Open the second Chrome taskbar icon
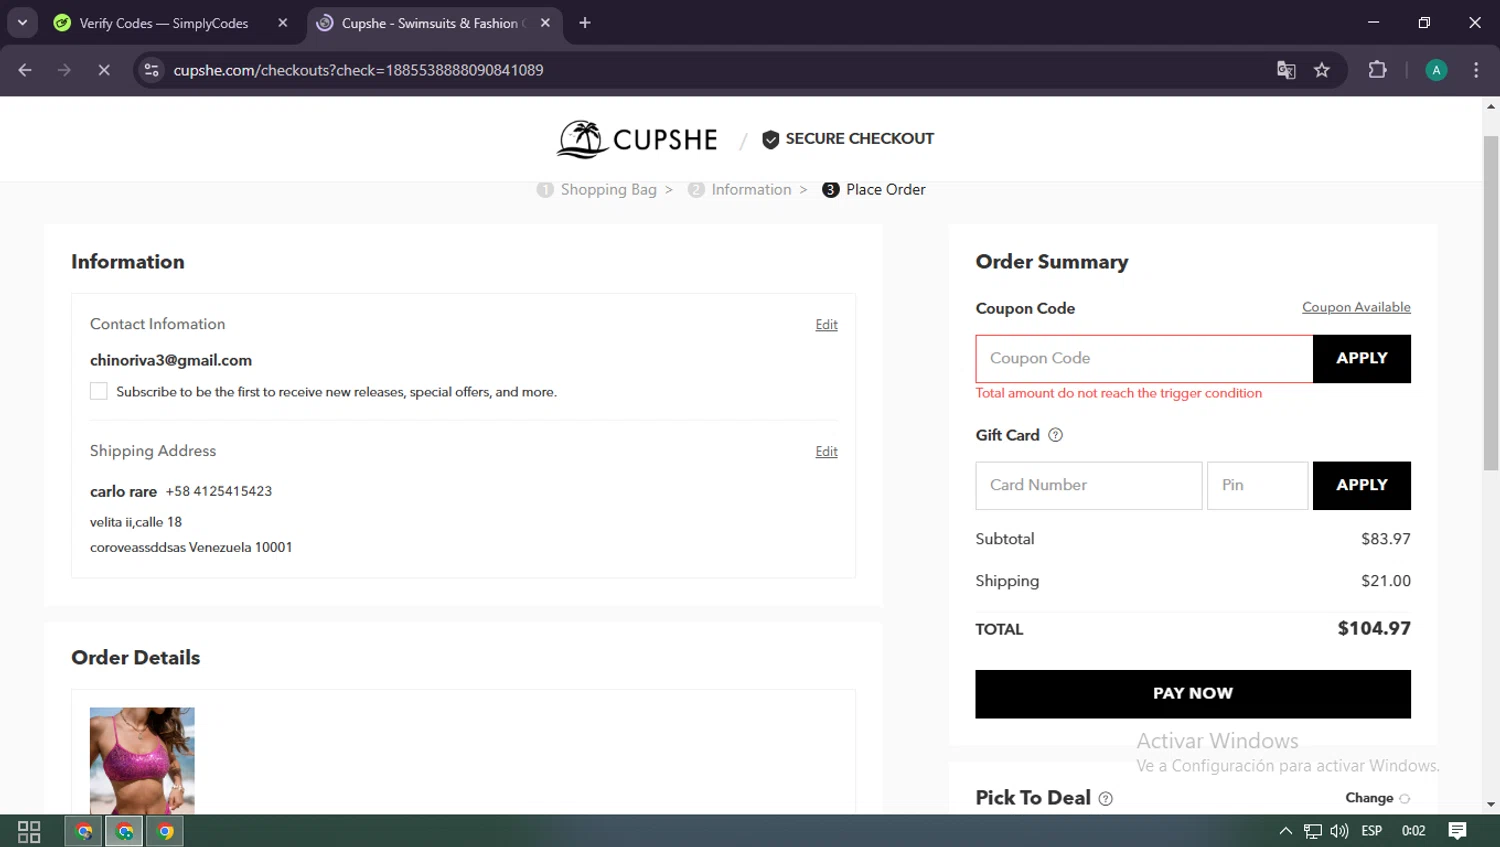The height and width of the screenshot is (847, 1500). [x=124, y=831]
